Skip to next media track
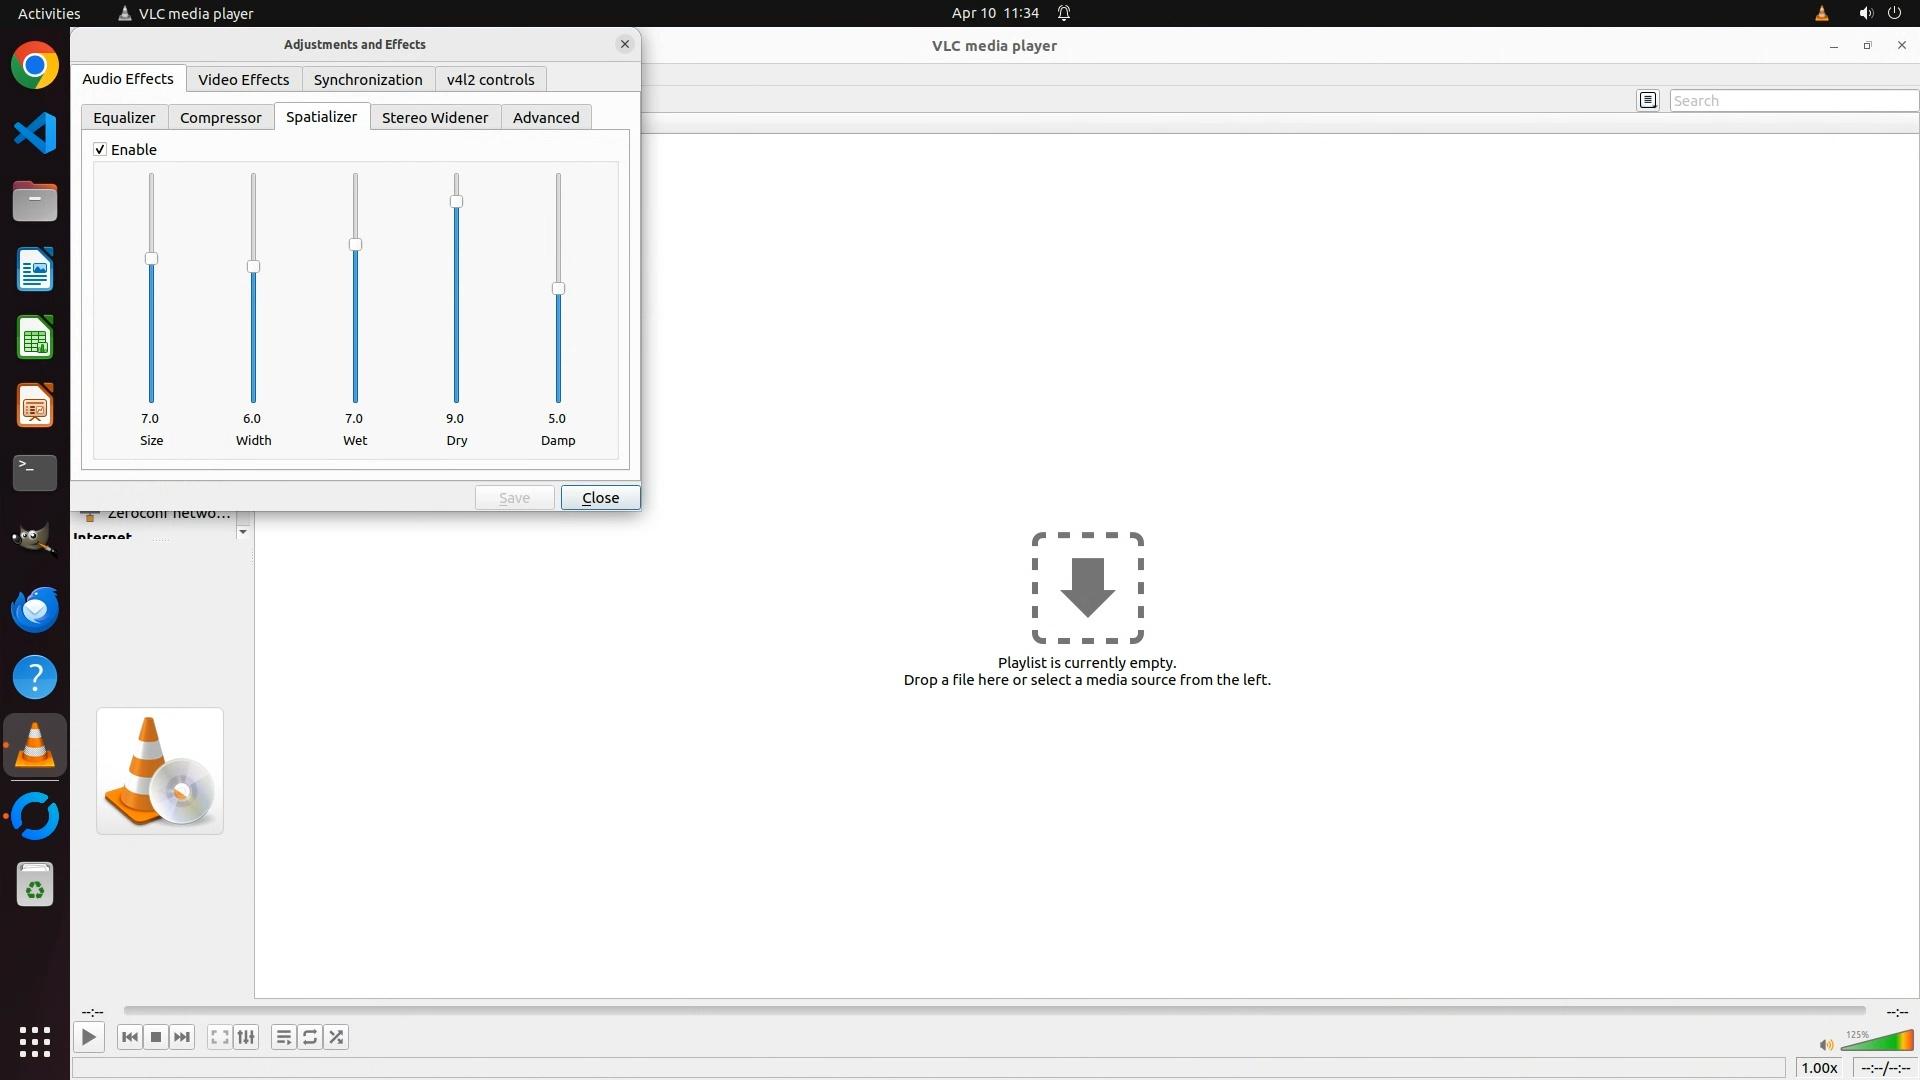This screenshot has height=1080, width=1920. (182, 1037)
